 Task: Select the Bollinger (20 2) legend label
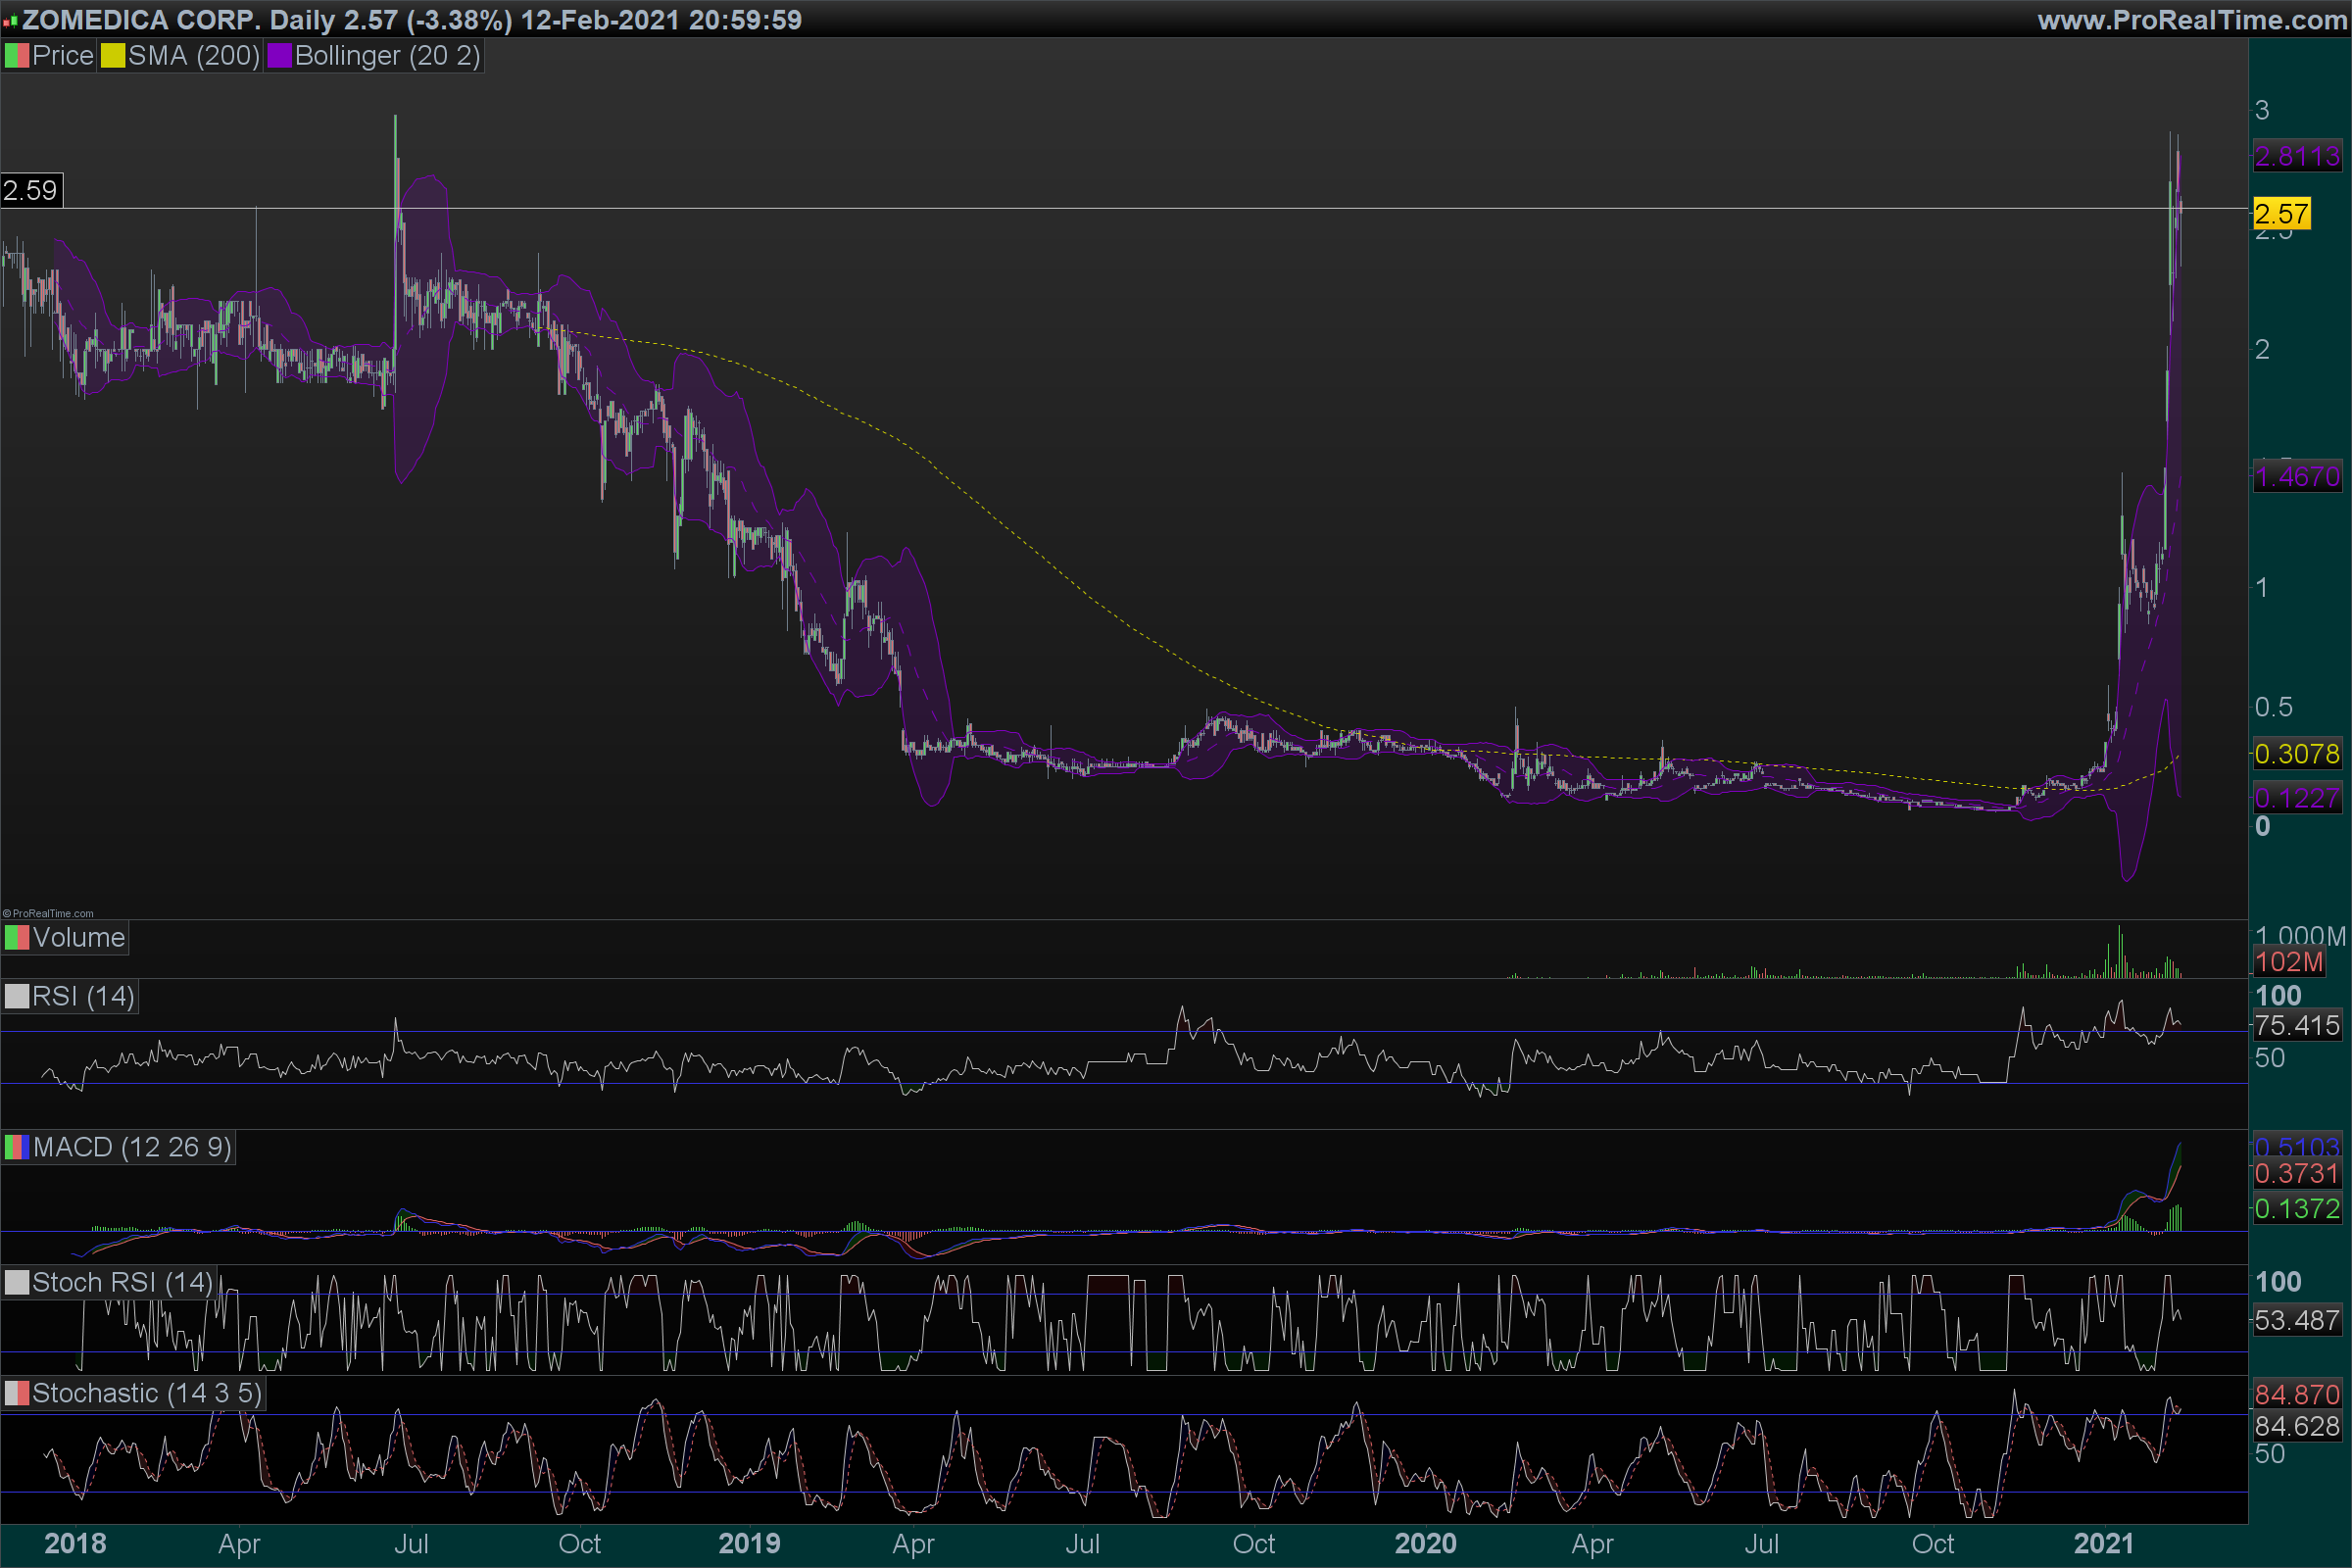[x=387, y=56]
